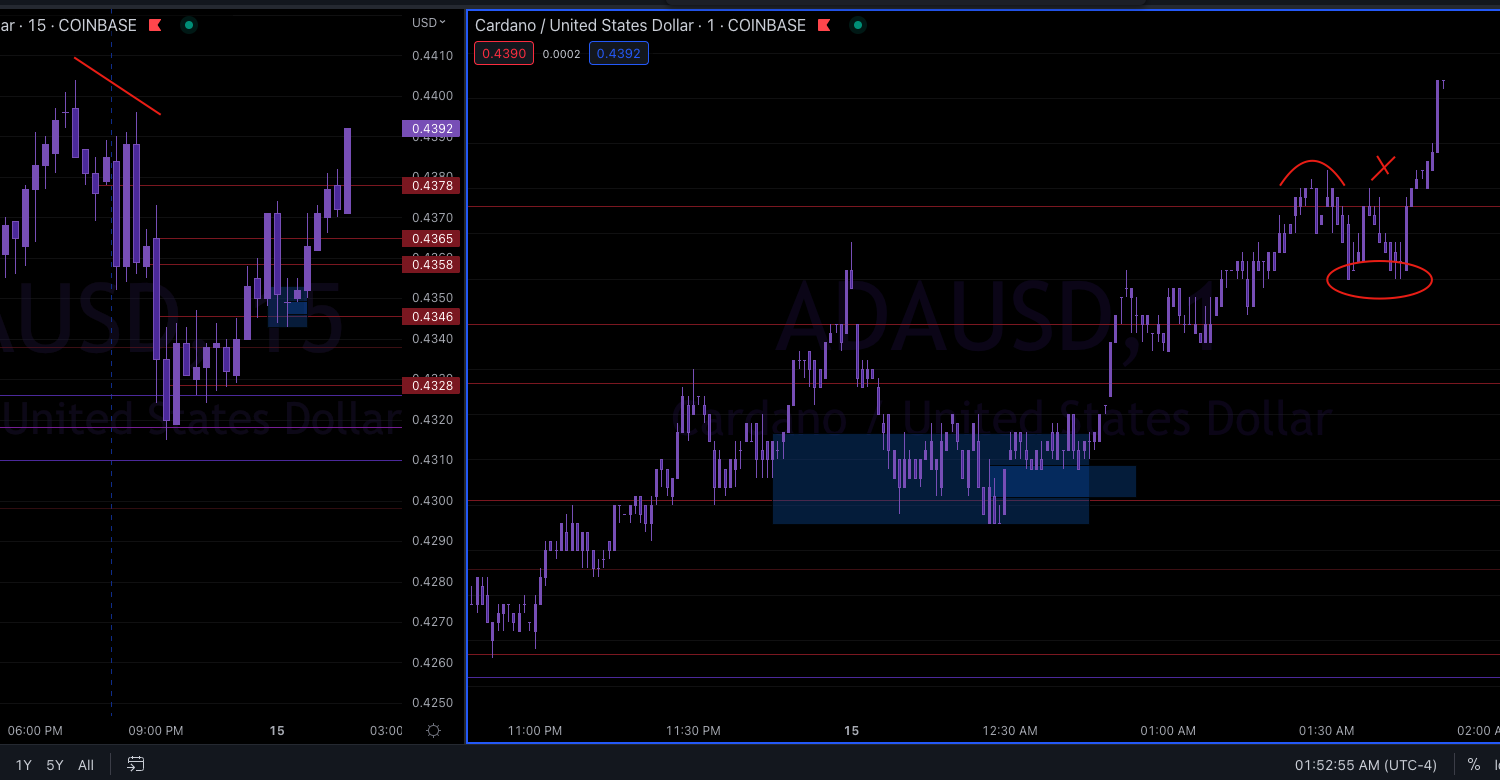Click the green market status dot on the 15-minute chart
The height and width of the screenshot is (780, 1500).
point(188,25)
